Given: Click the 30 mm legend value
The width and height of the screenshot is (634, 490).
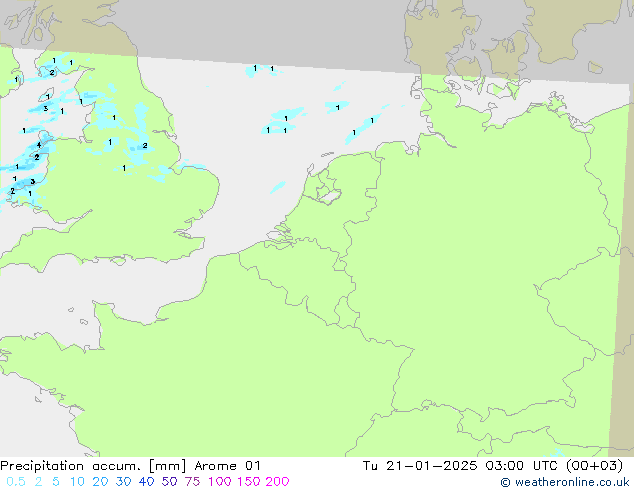Looking at the screenshot, I should pyautogui.click(x=123, y=482).
